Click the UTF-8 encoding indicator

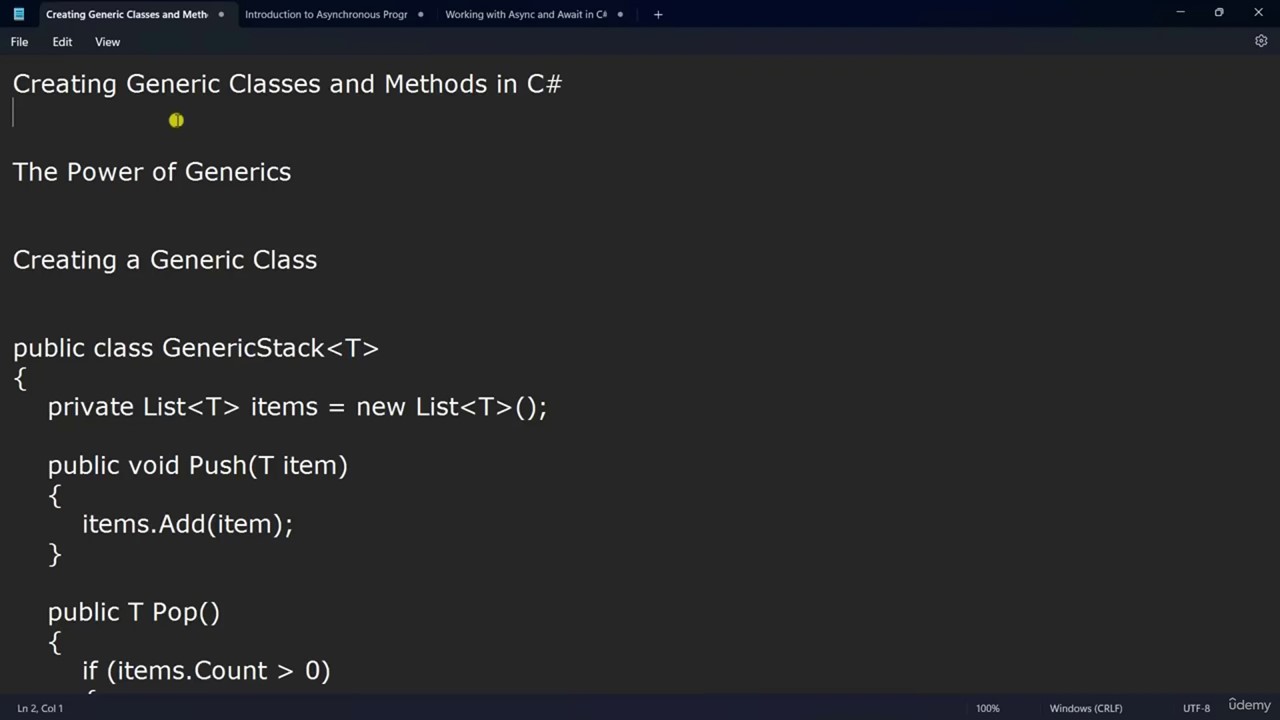[1196, 708]
